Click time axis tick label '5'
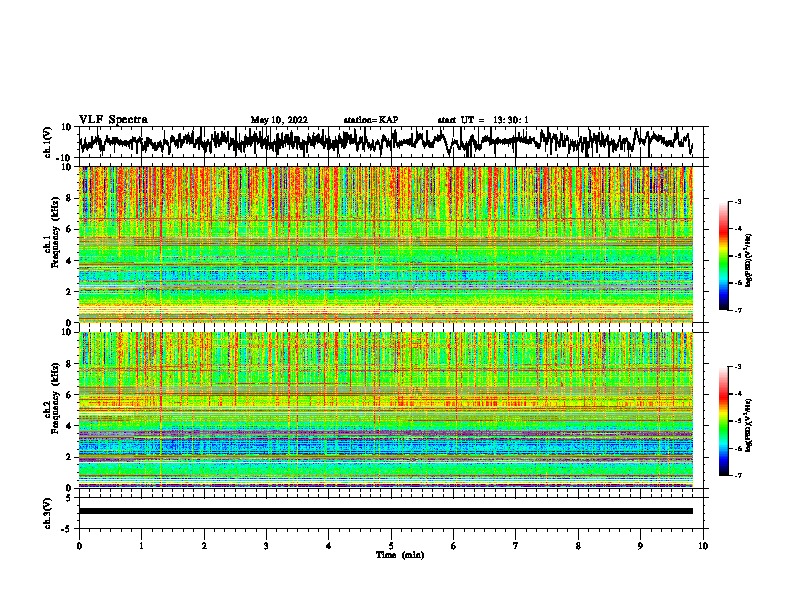This screenshot has width=792, height=612. 391,546
